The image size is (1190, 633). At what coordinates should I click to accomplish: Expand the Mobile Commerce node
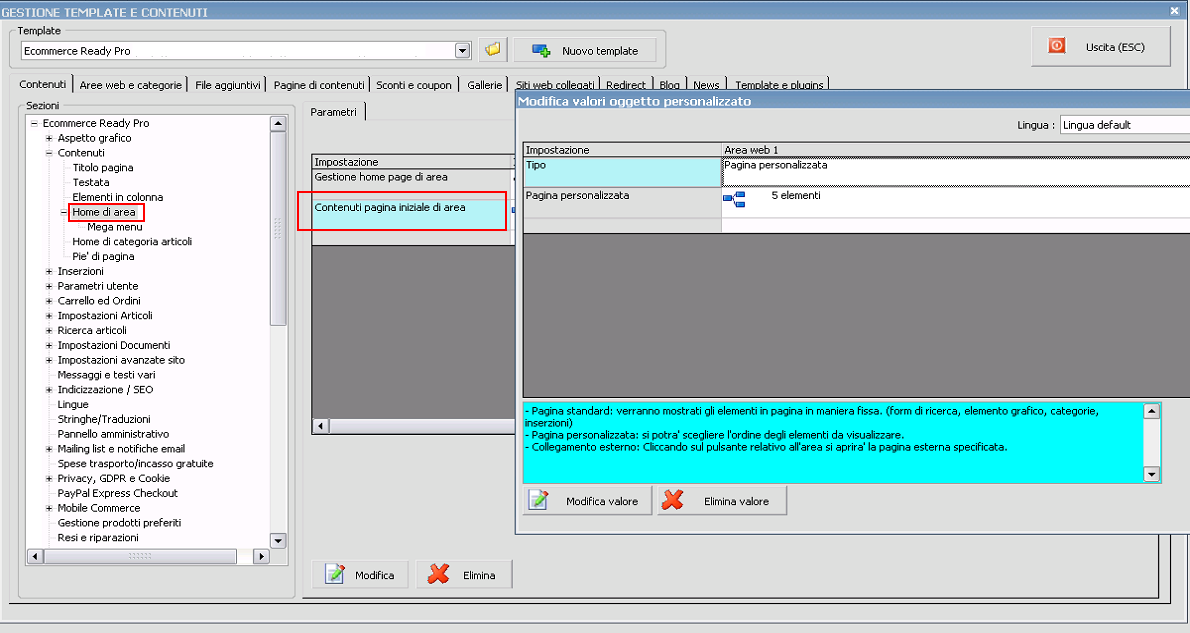(49, 508)
